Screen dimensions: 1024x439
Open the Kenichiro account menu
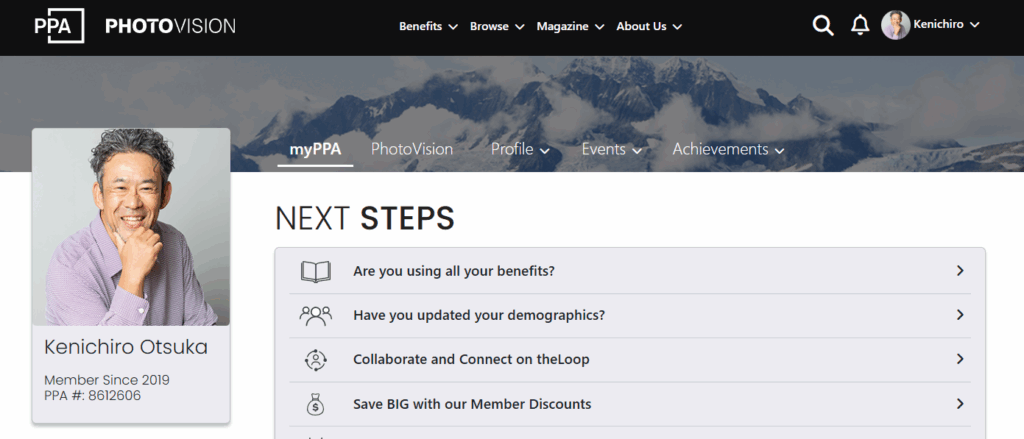pos(946,25)
